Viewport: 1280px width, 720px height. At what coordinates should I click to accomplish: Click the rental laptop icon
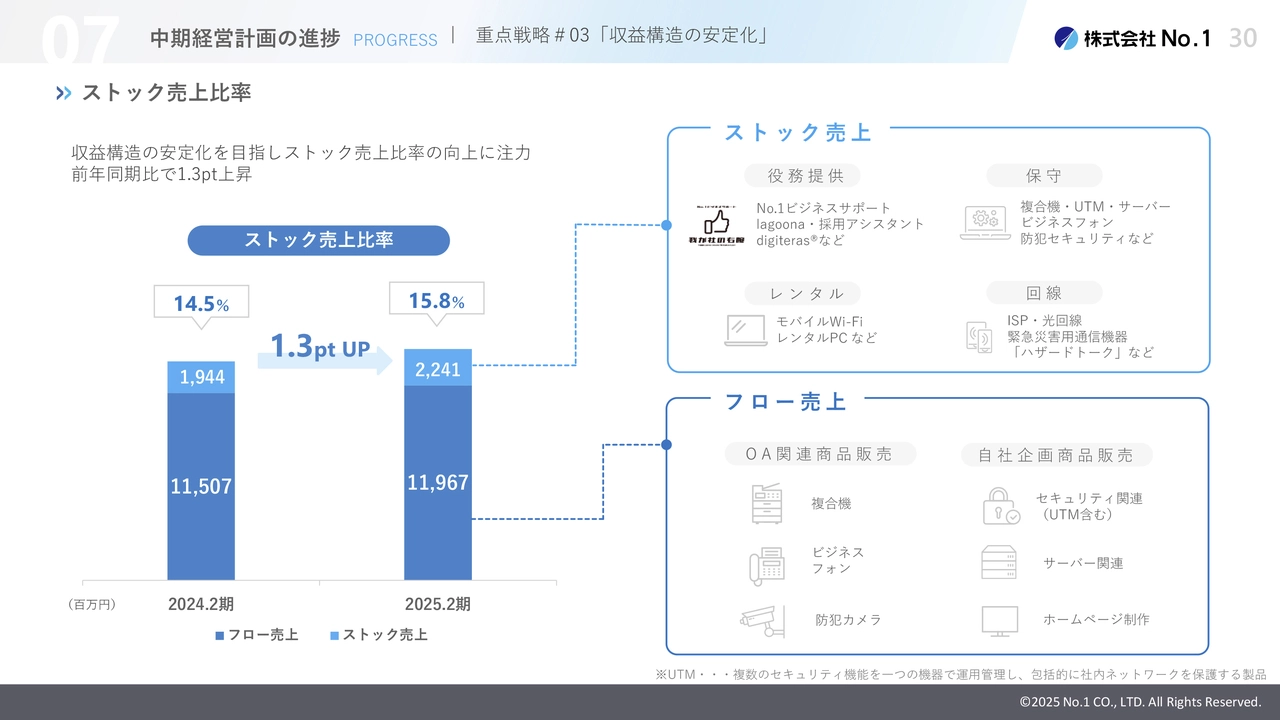[746, 330]
